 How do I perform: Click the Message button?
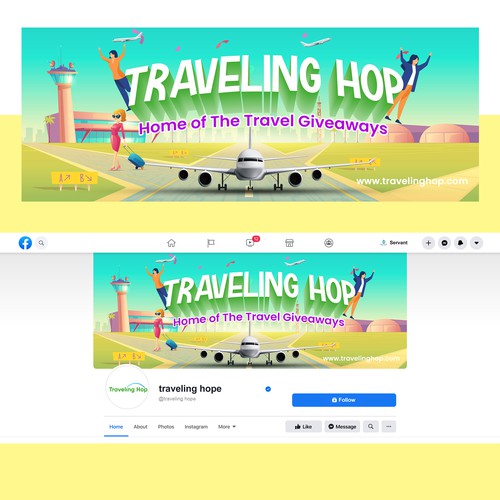(342, 426)
